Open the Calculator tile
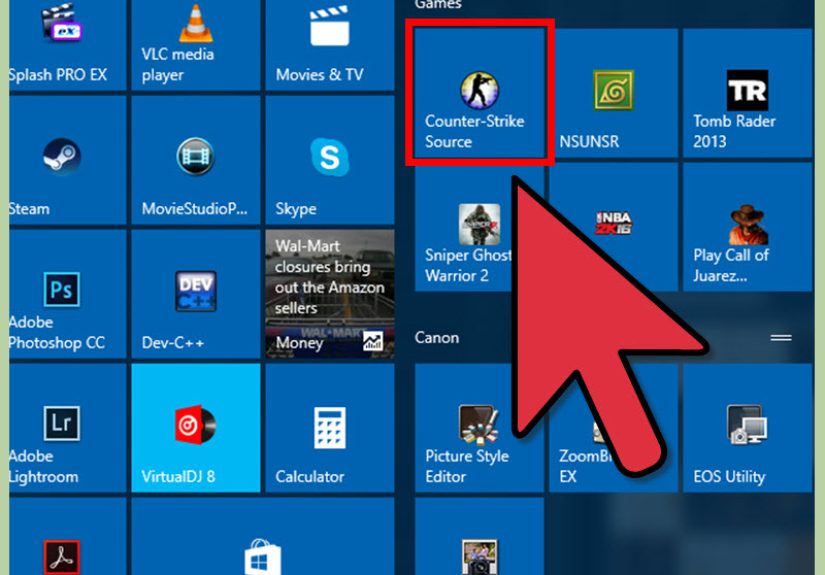Viewport: 825px width, 575px height. click(330, 428)
